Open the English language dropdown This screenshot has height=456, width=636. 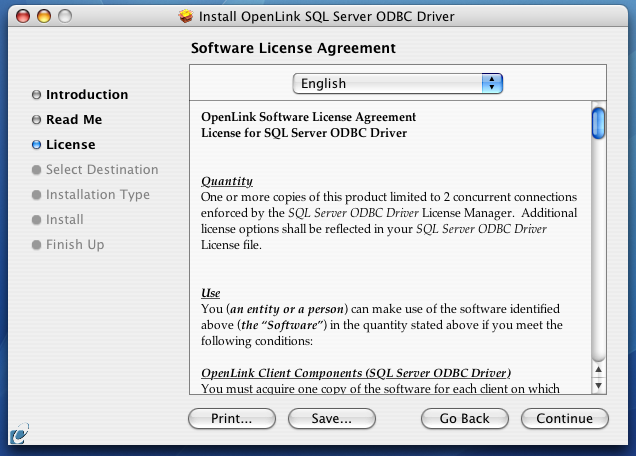pos(398,84)
